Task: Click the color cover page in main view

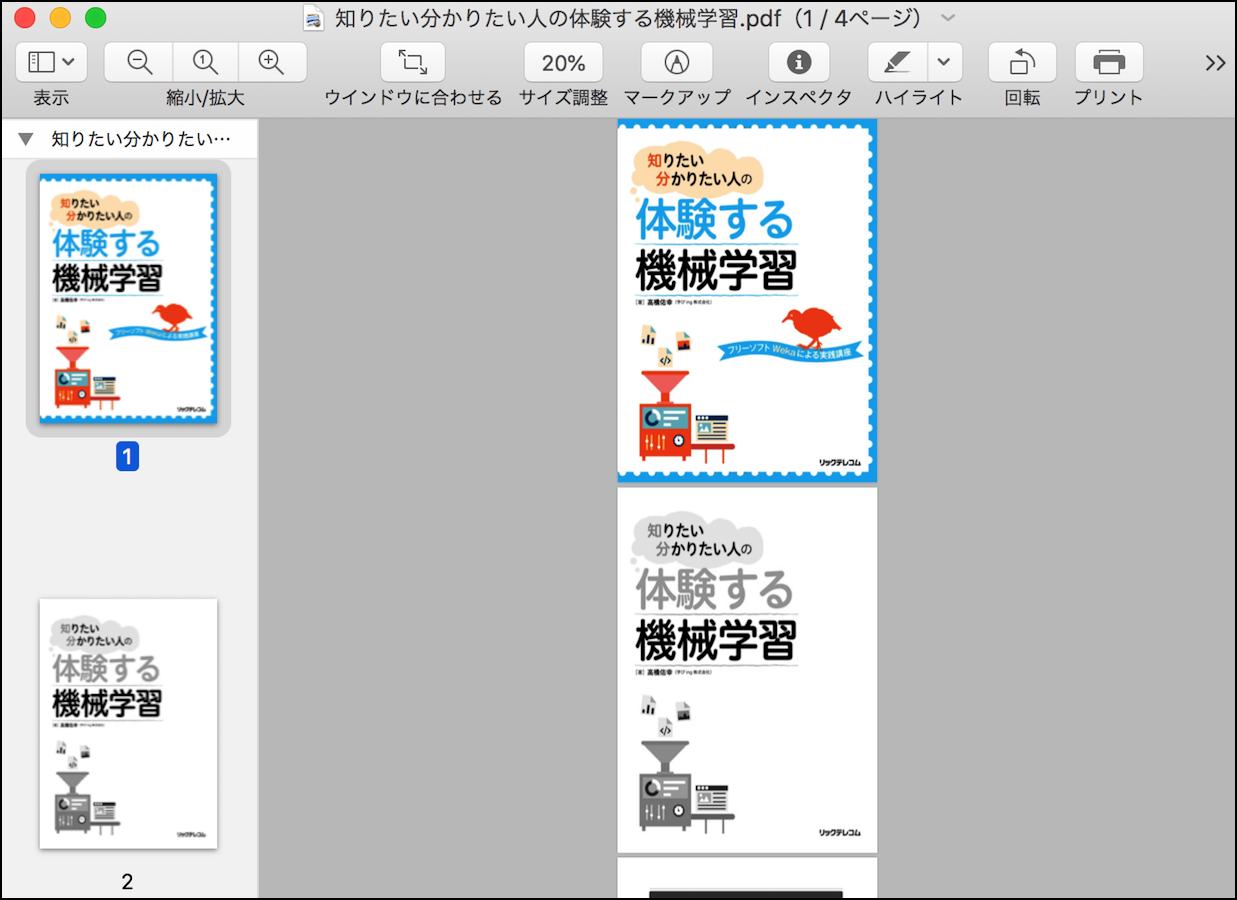Action: pos(747,300)
